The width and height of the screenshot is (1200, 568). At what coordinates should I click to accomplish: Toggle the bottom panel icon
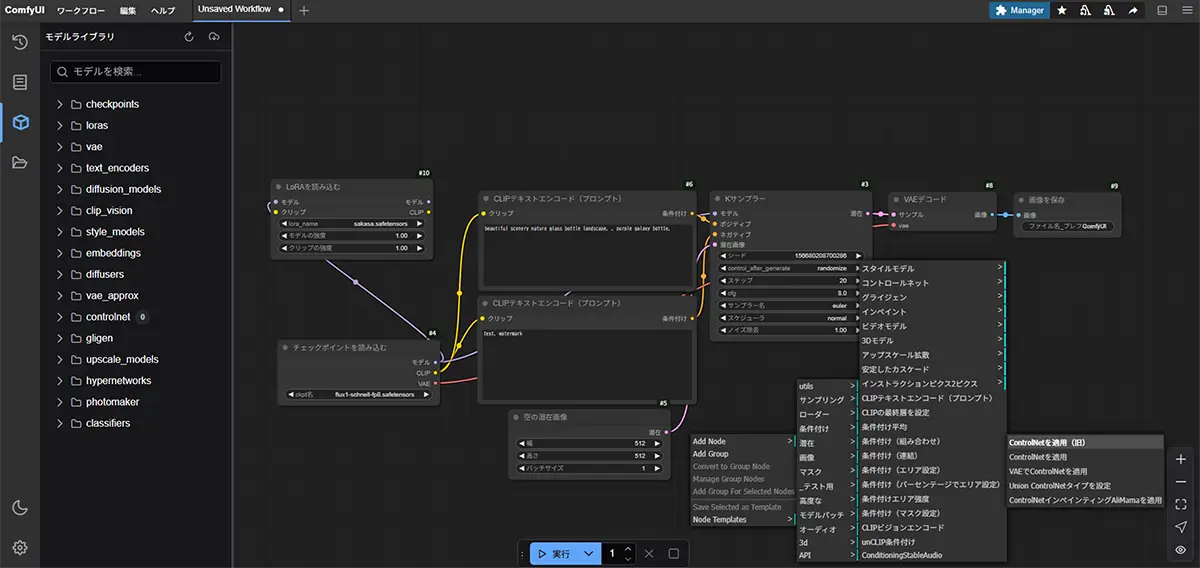pos(1162,10)
